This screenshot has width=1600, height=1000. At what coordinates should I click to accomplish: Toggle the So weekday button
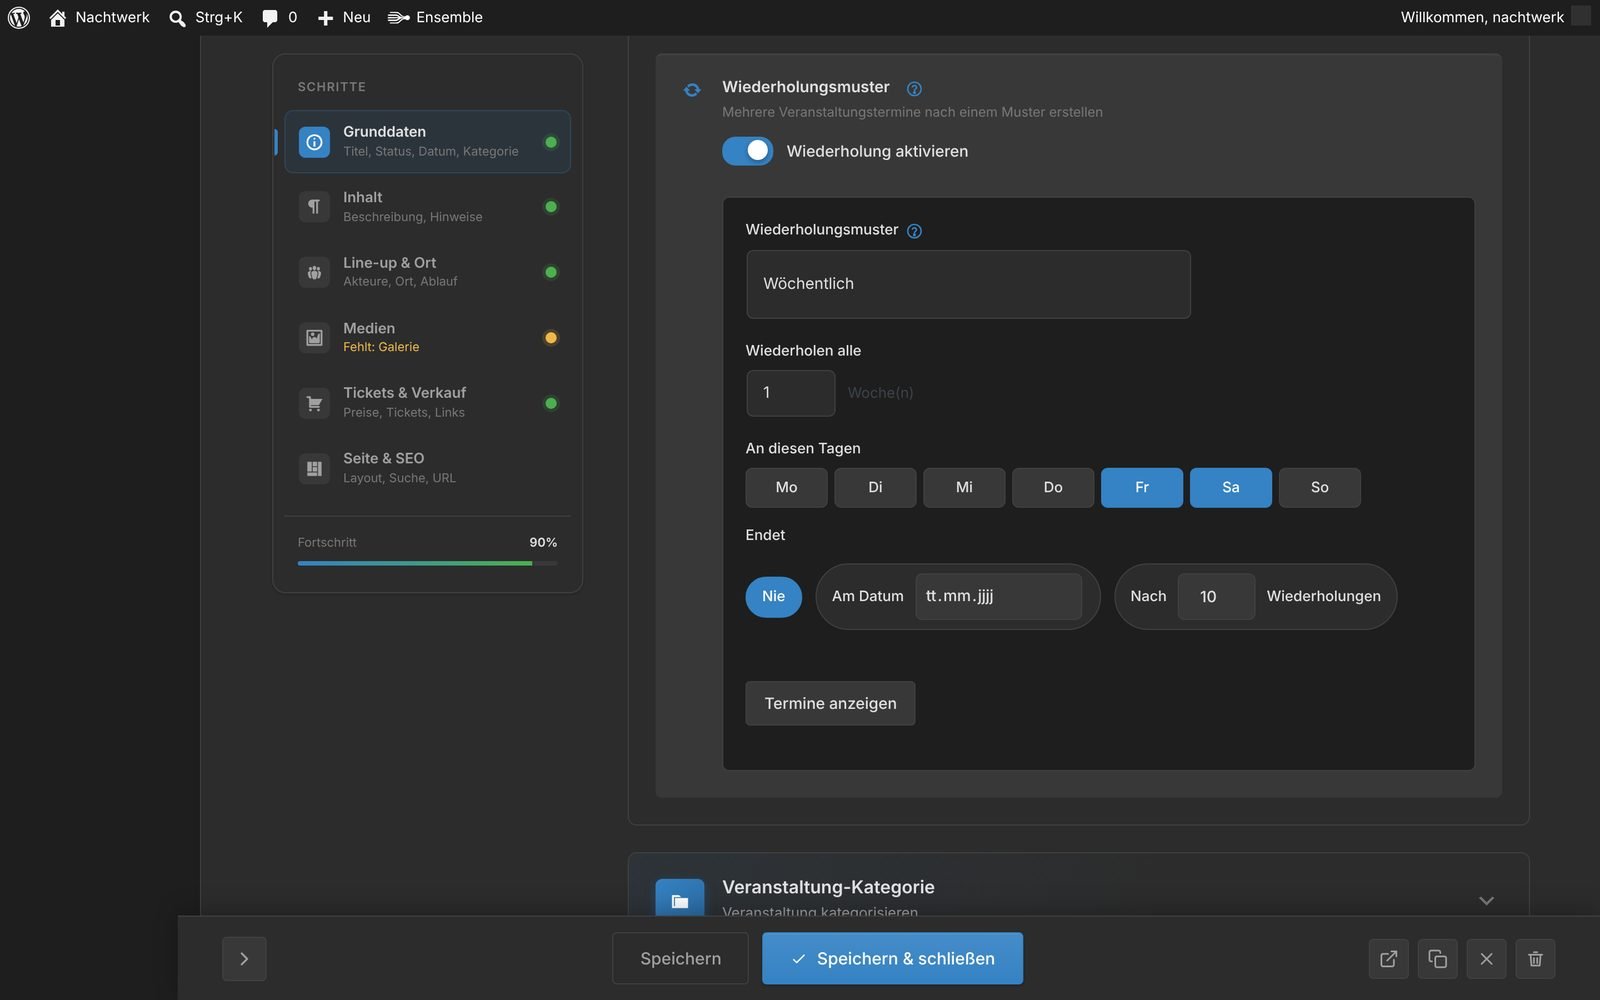coord(1320,488)
